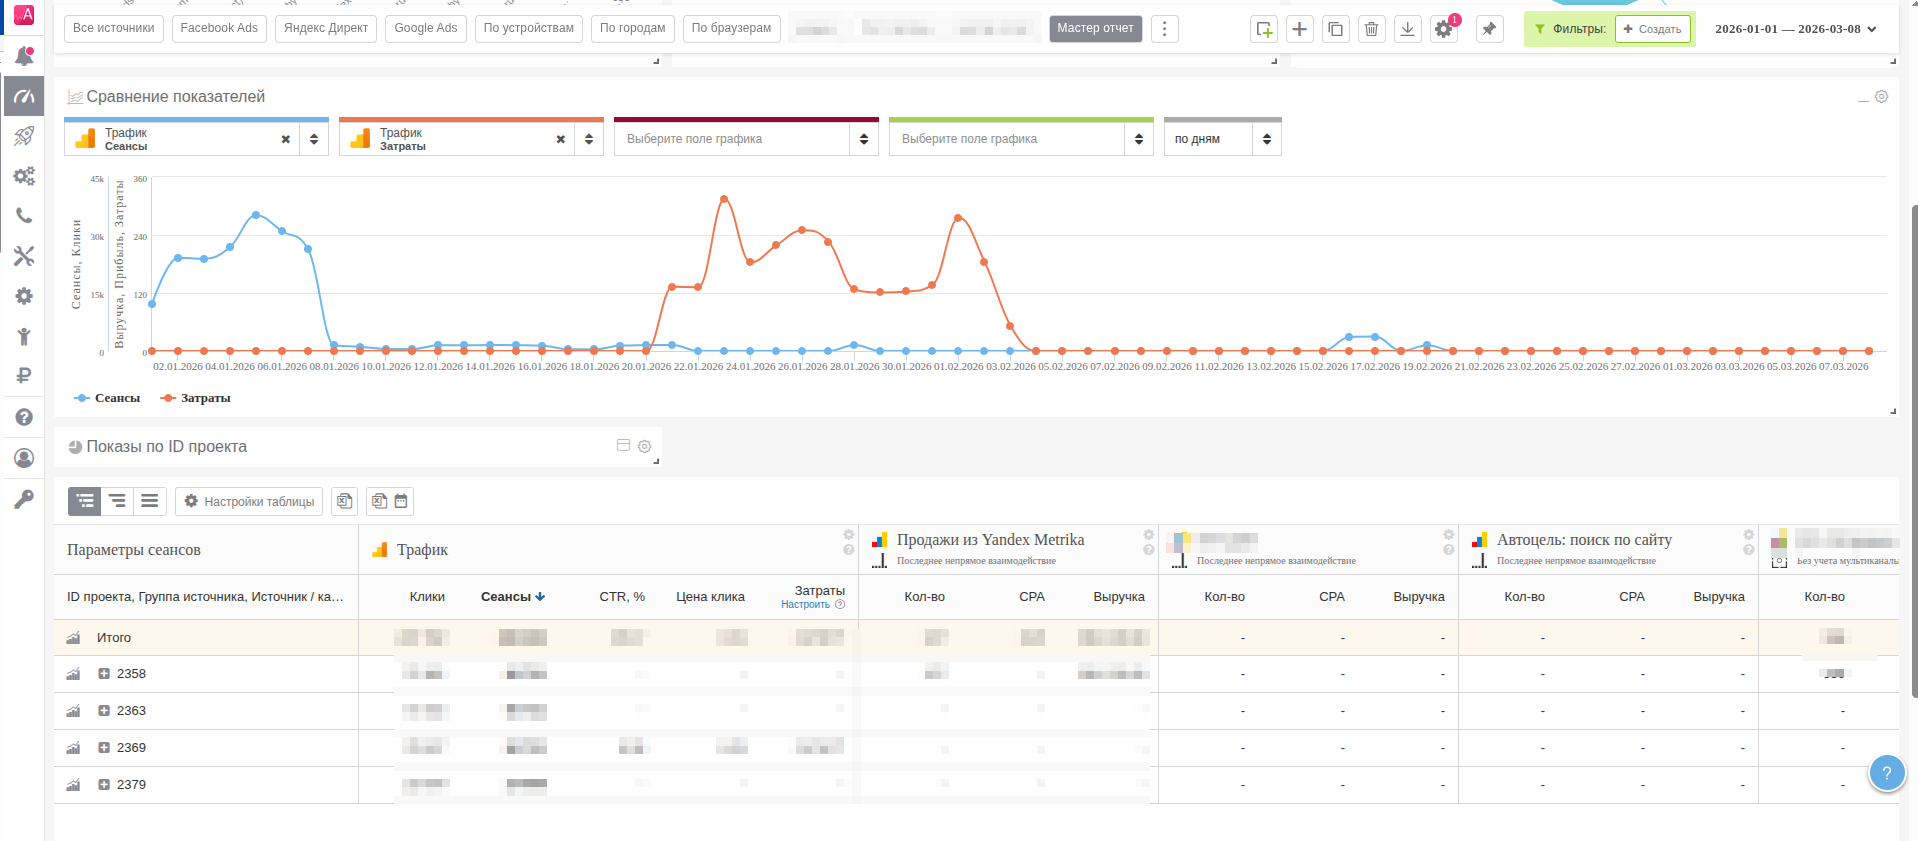Viewport: 1918px width, 841px height.
Task: Open the blue help bubble button
Action: 1886,772
